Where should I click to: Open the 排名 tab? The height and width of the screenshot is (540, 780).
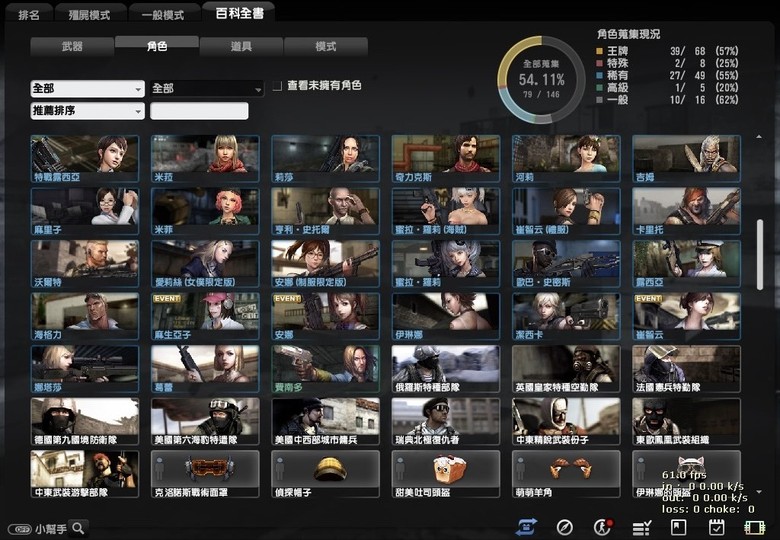tap(30, 15)
